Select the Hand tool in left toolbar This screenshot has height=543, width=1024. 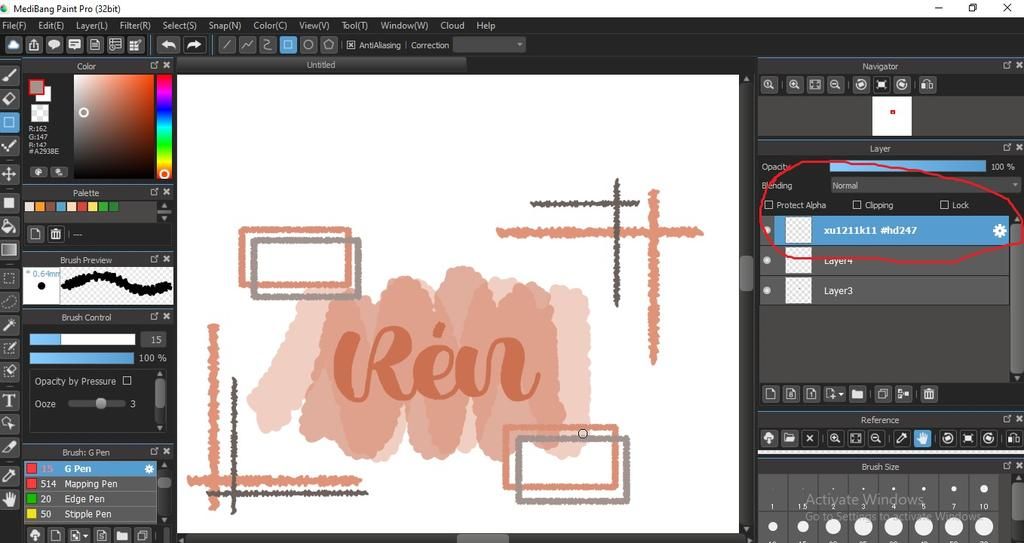click(x=9, y=500)
